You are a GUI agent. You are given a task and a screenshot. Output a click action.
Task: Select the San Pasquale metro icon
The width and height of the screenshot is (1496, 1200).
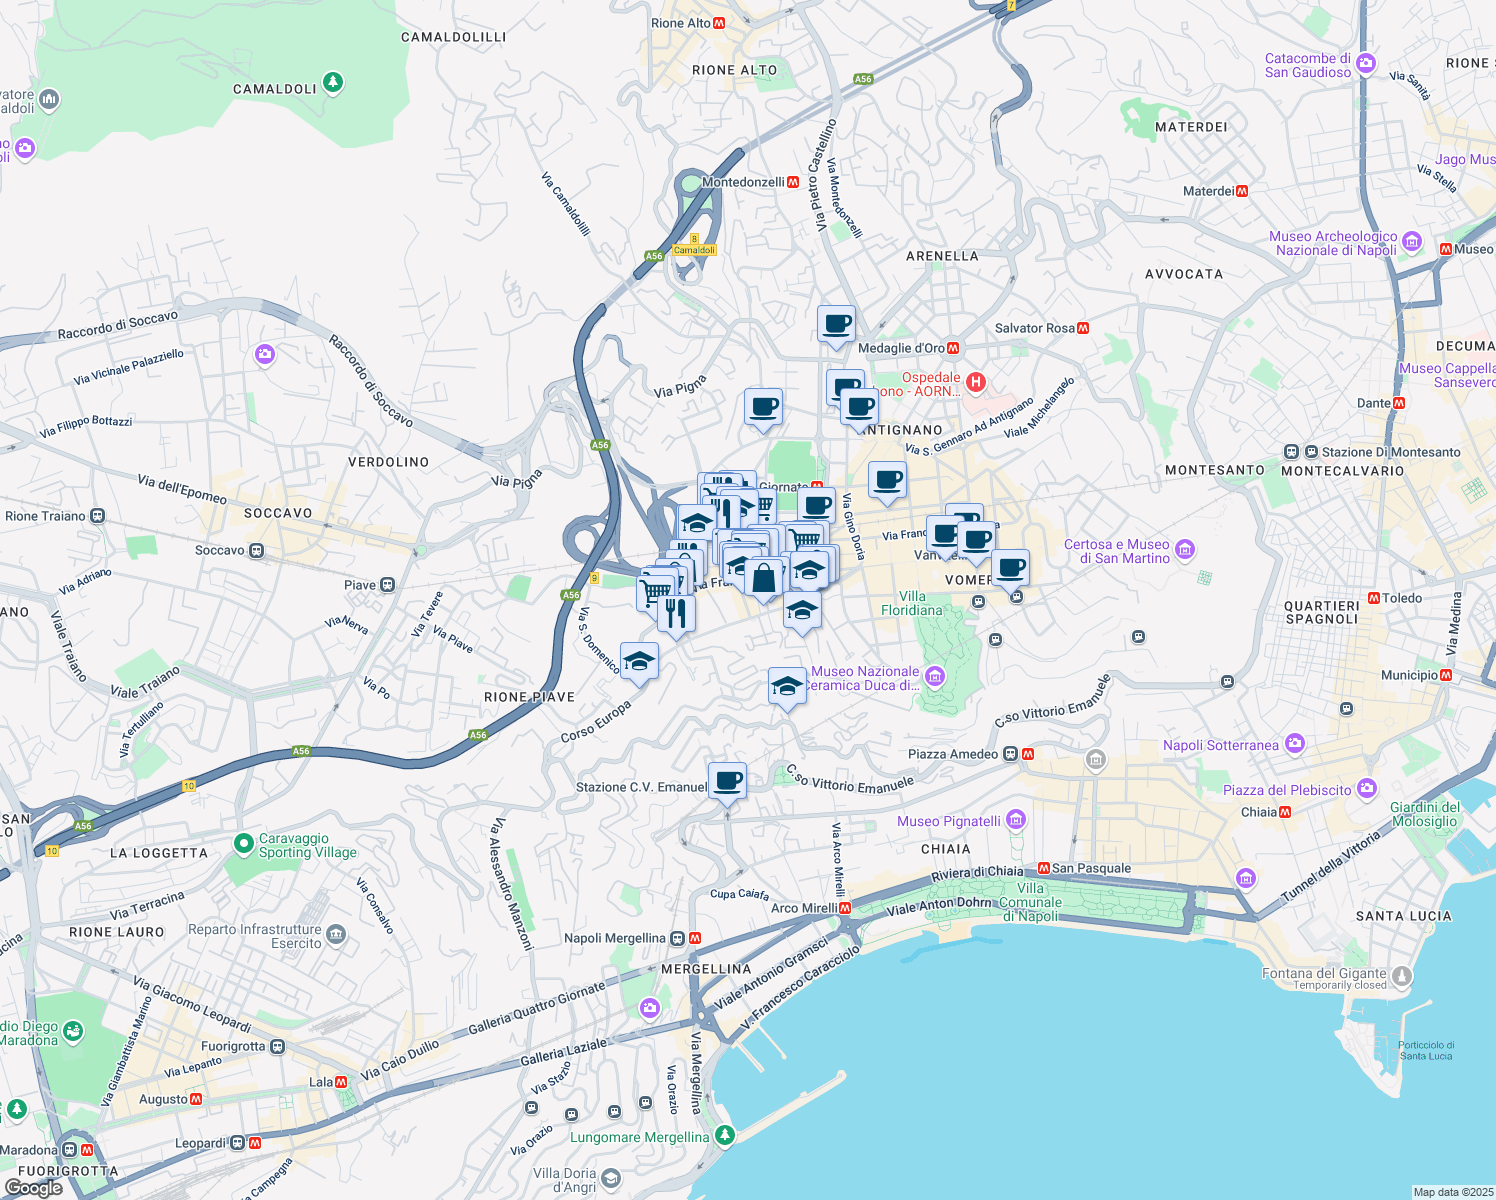1044,868
